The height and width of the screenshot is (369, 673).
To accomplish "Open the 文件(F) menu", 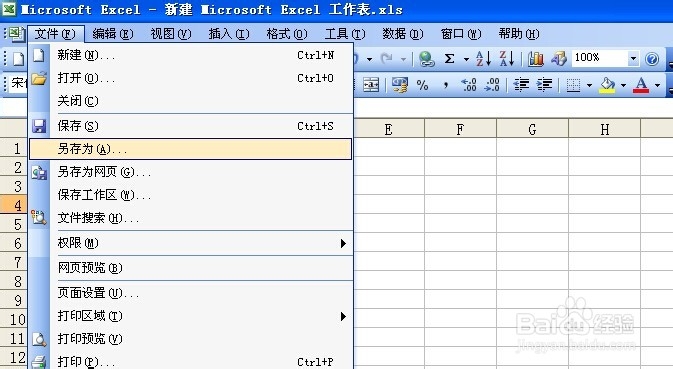I will coord(55,33).
